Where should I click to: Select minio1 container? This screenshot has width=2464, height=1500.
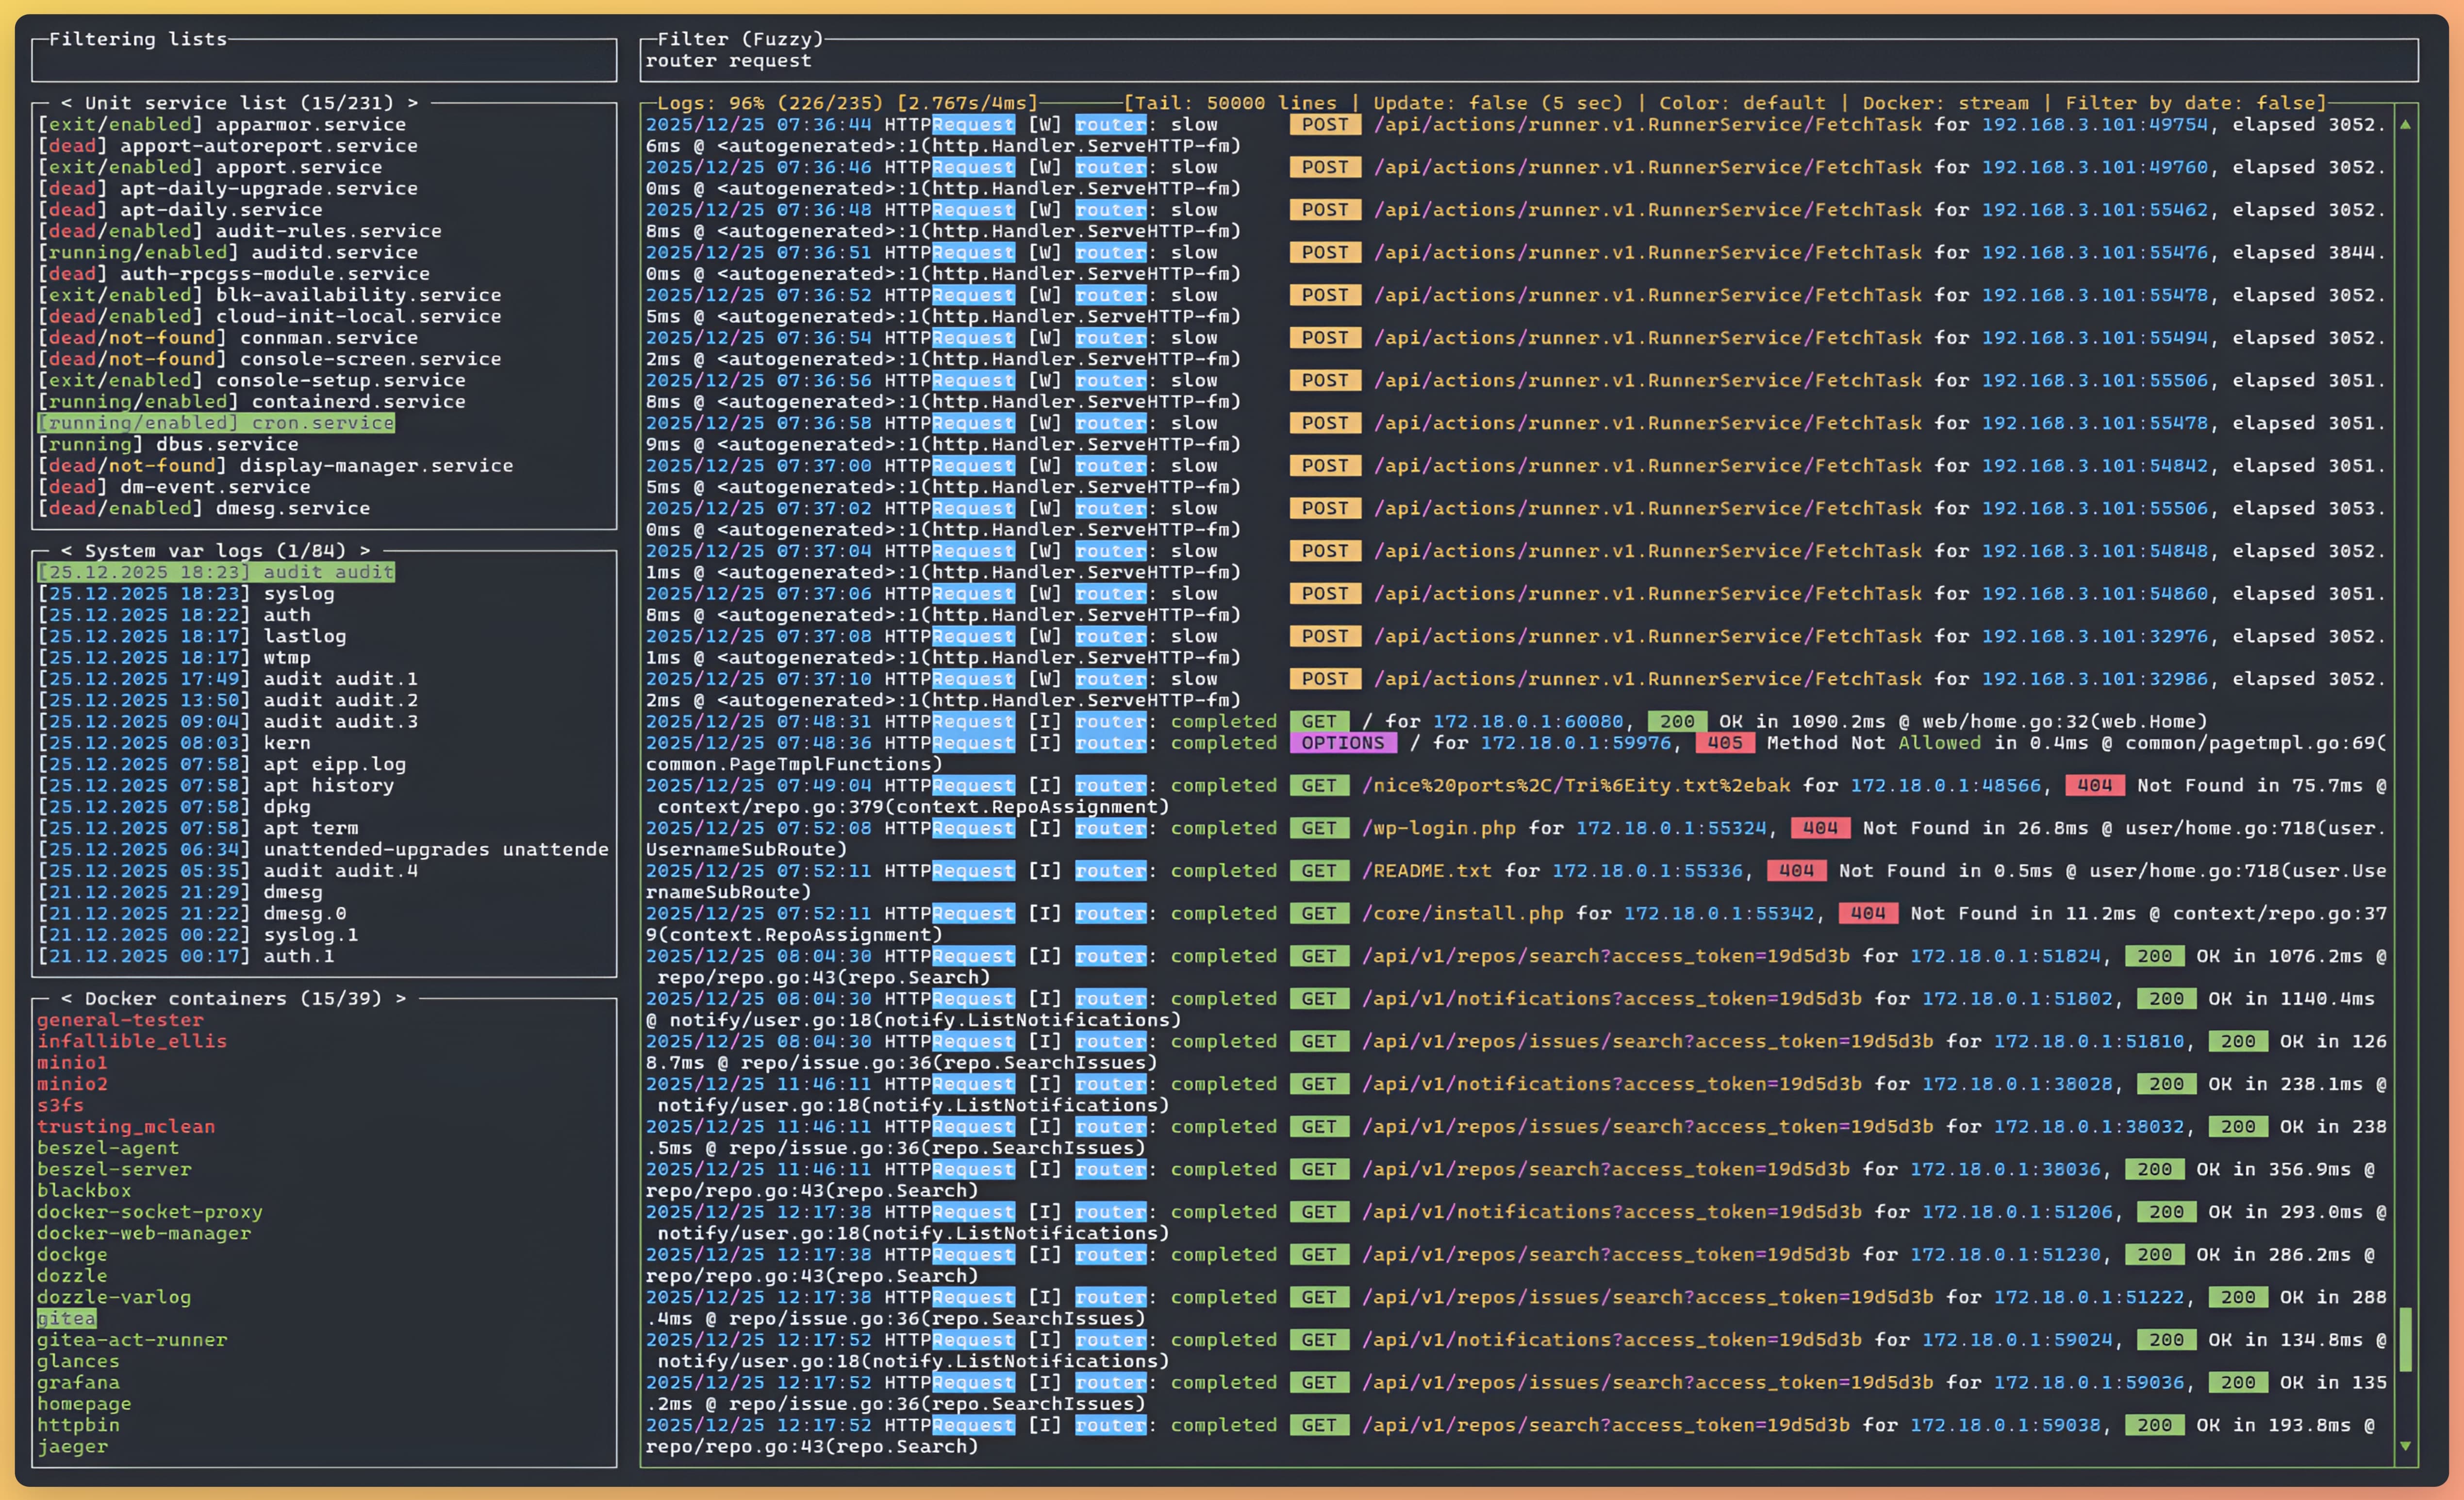tap(72, 1063)
